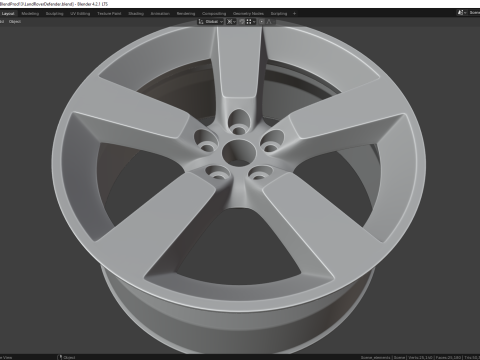Switch to the Compositing workspace tab
The height and width of the screenshot is (360, 480).
click(x=214, y=14)
